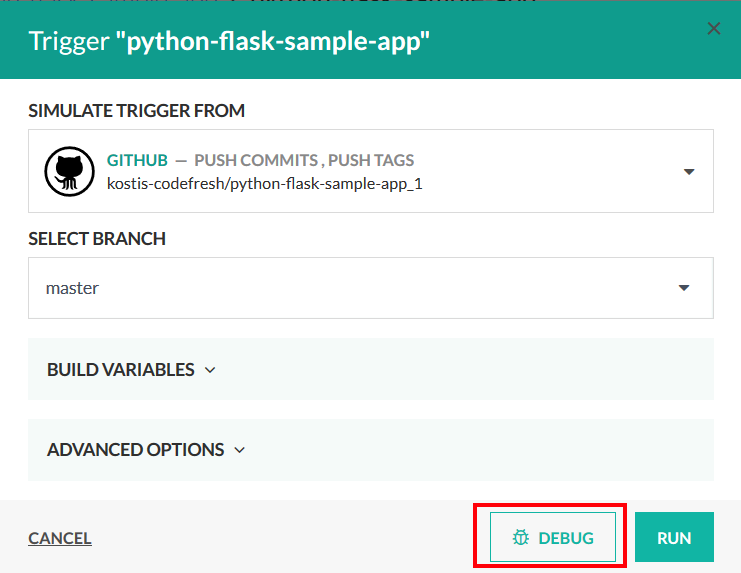This screenshot has height=573, width=741.
Task: Click the ADVANCED OPTIONS section header
Action: click(135, 450)
